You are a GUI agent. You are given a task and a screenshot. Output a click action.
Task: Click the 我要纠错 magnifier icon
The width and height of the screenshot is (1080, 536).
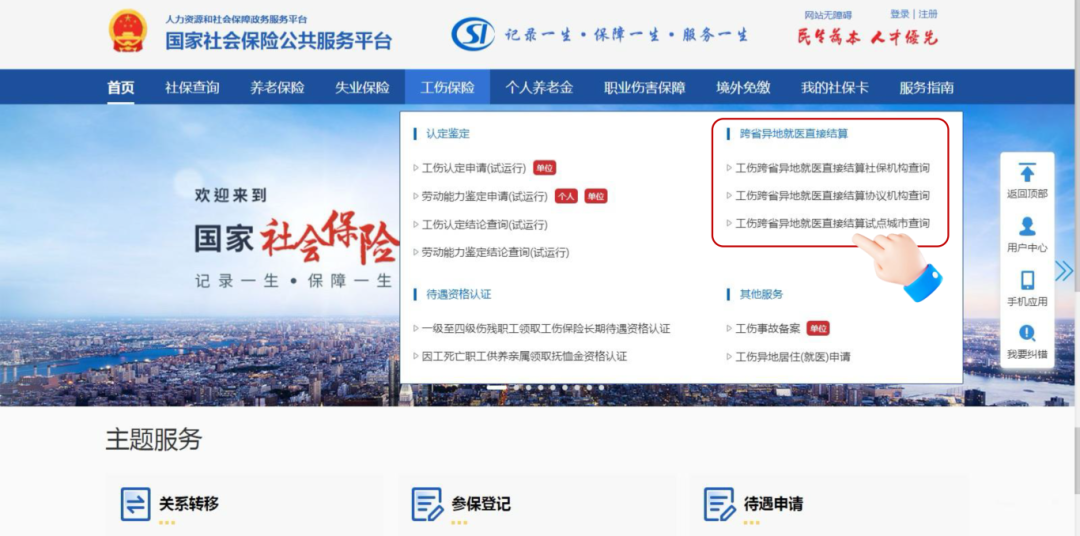pos(1027,333)
